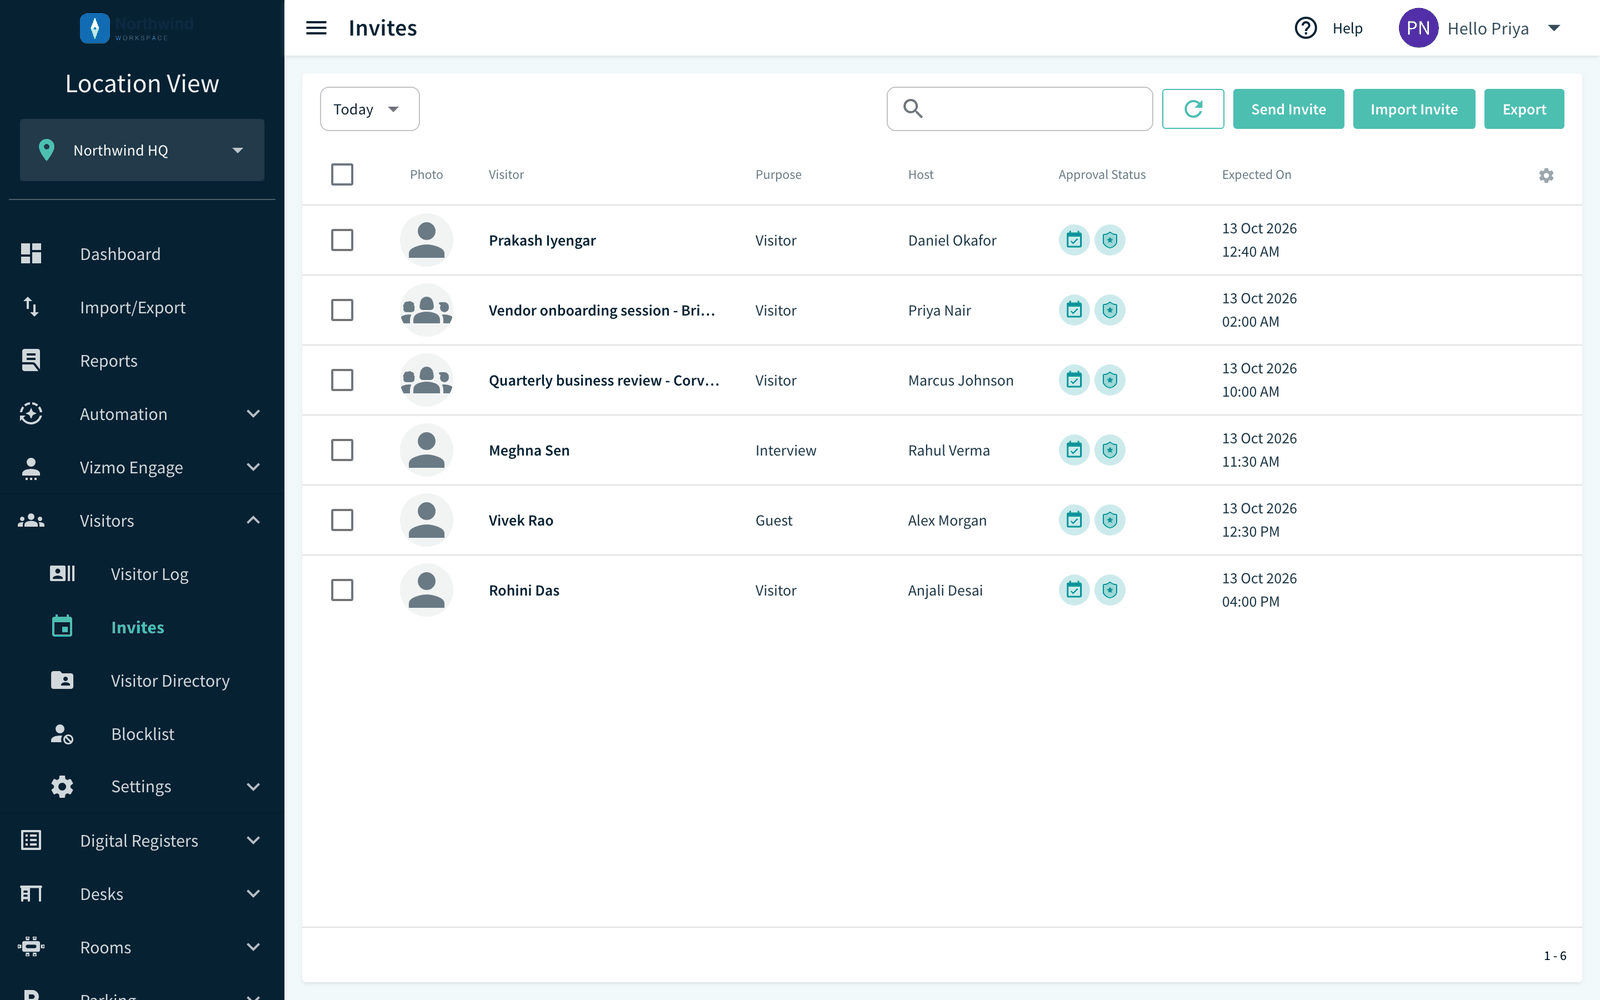Viewport: 1600px width, 1000px height.
Task: Select the Prakash Iyengar row checkbox
Action: tap(342, 240)
